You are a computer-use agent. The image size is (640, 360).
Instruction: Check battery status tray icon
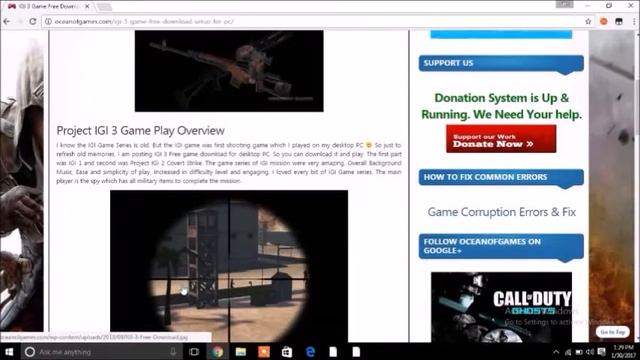pos(579,352)
